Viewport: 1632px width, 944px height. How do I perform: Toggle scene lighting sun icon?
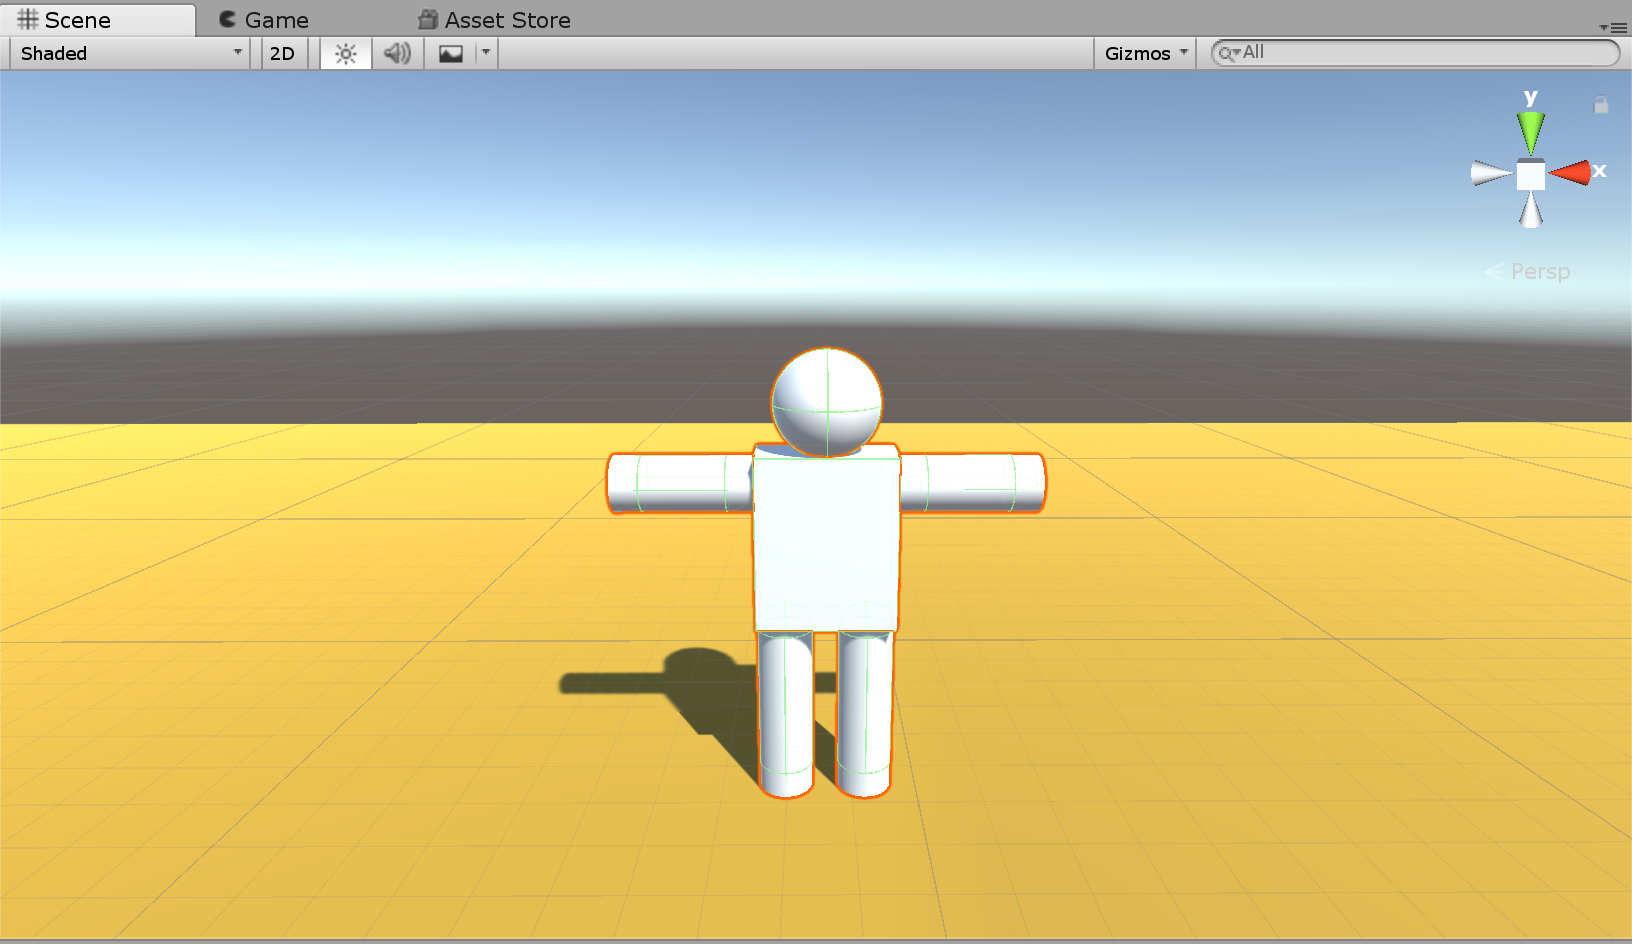click(x=346, y=54)
